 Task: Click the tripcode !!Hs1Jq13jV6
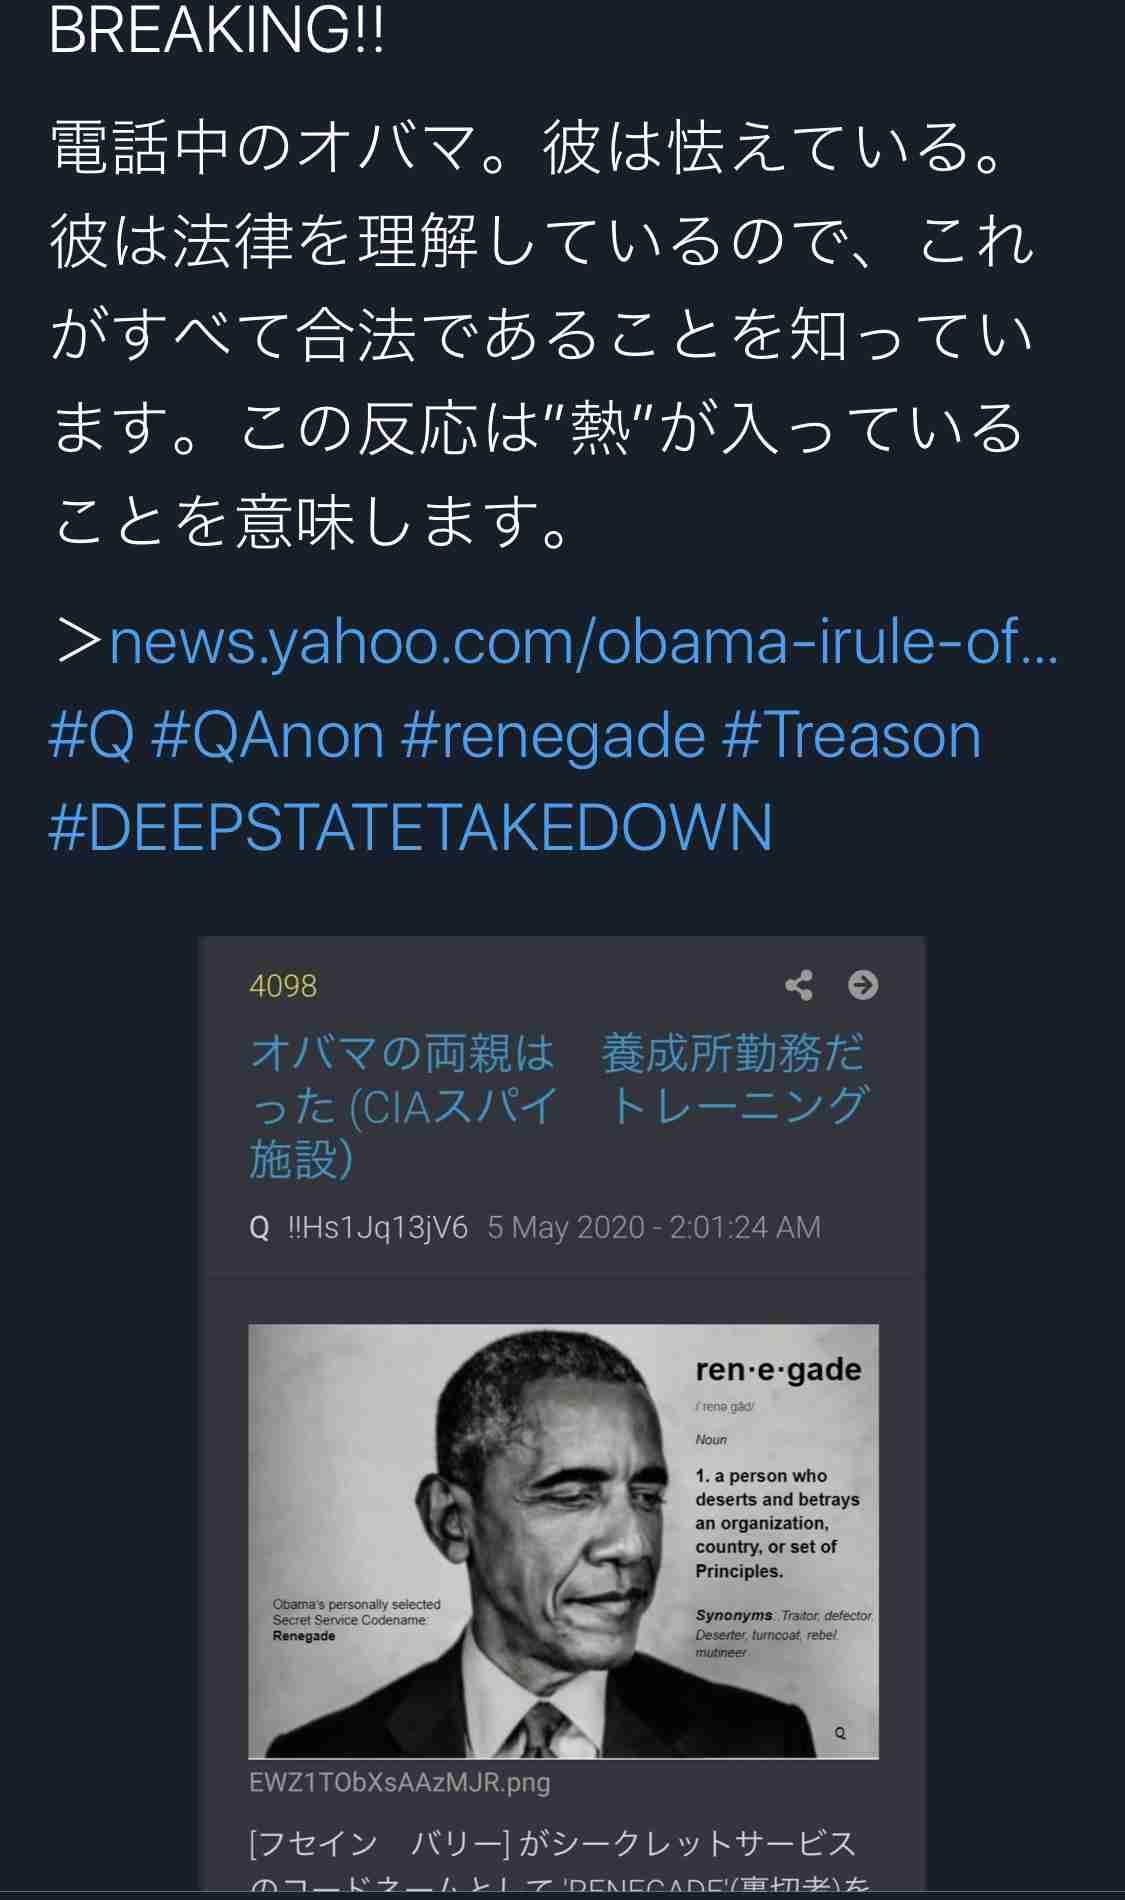tap(378, 1228)
